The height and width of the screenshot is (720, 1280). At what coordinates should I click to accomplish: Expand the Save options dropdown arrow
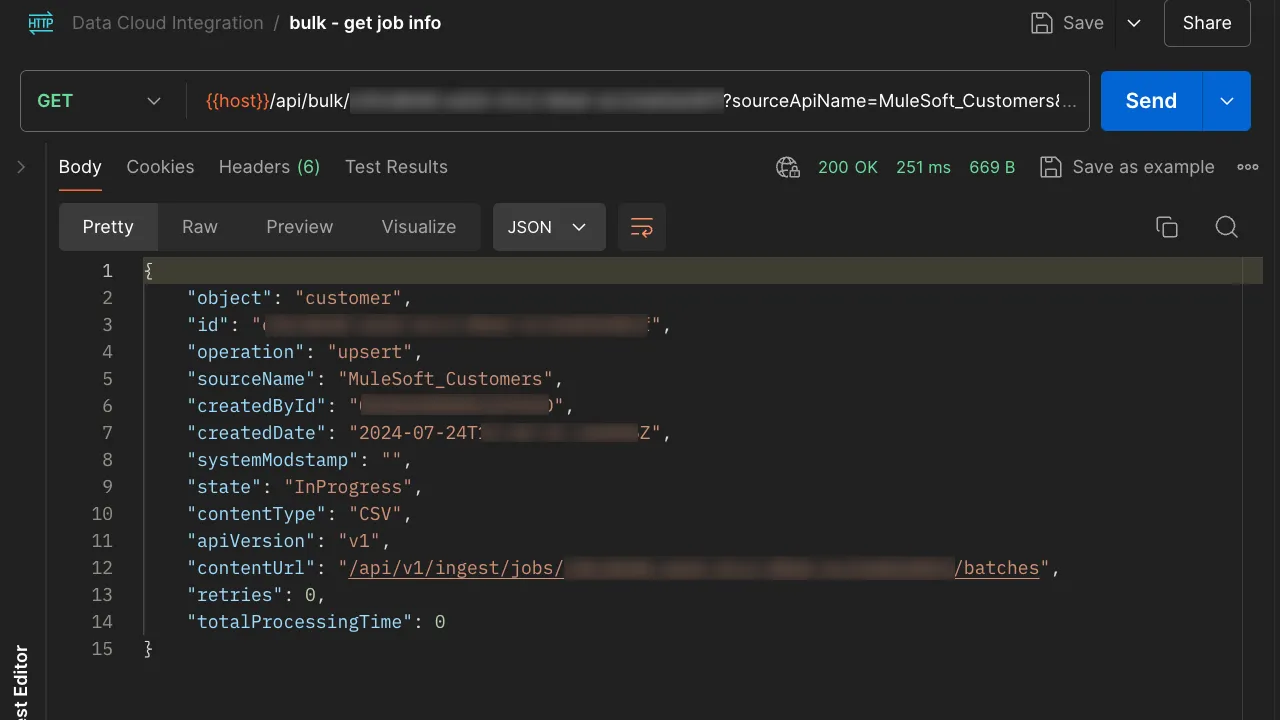tap(1134, 23)
